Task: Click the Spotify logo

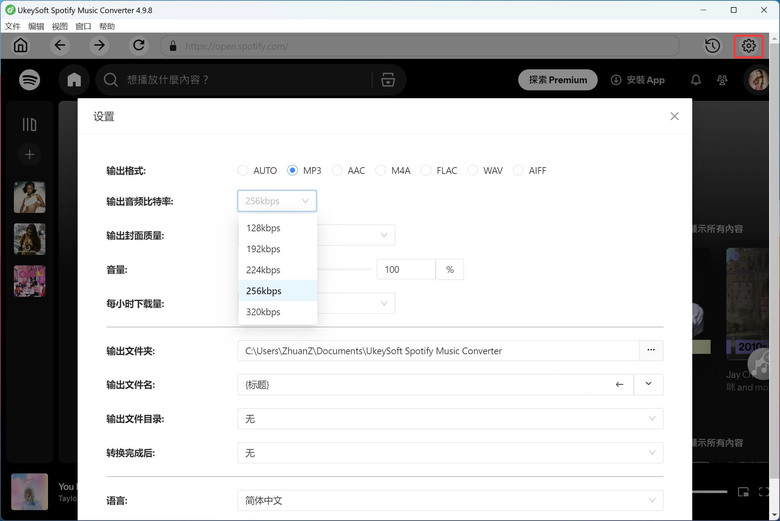Action: (x=29, y=80)
